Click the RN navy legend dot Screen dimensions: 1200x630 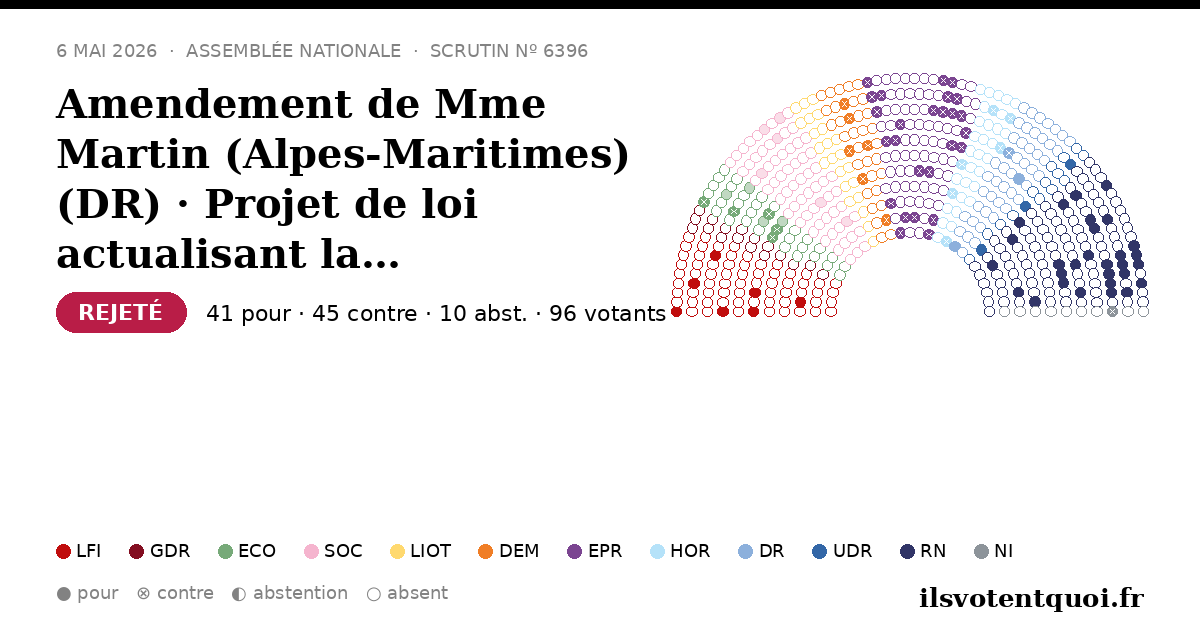pyautogui.click(x=907, y=551)
